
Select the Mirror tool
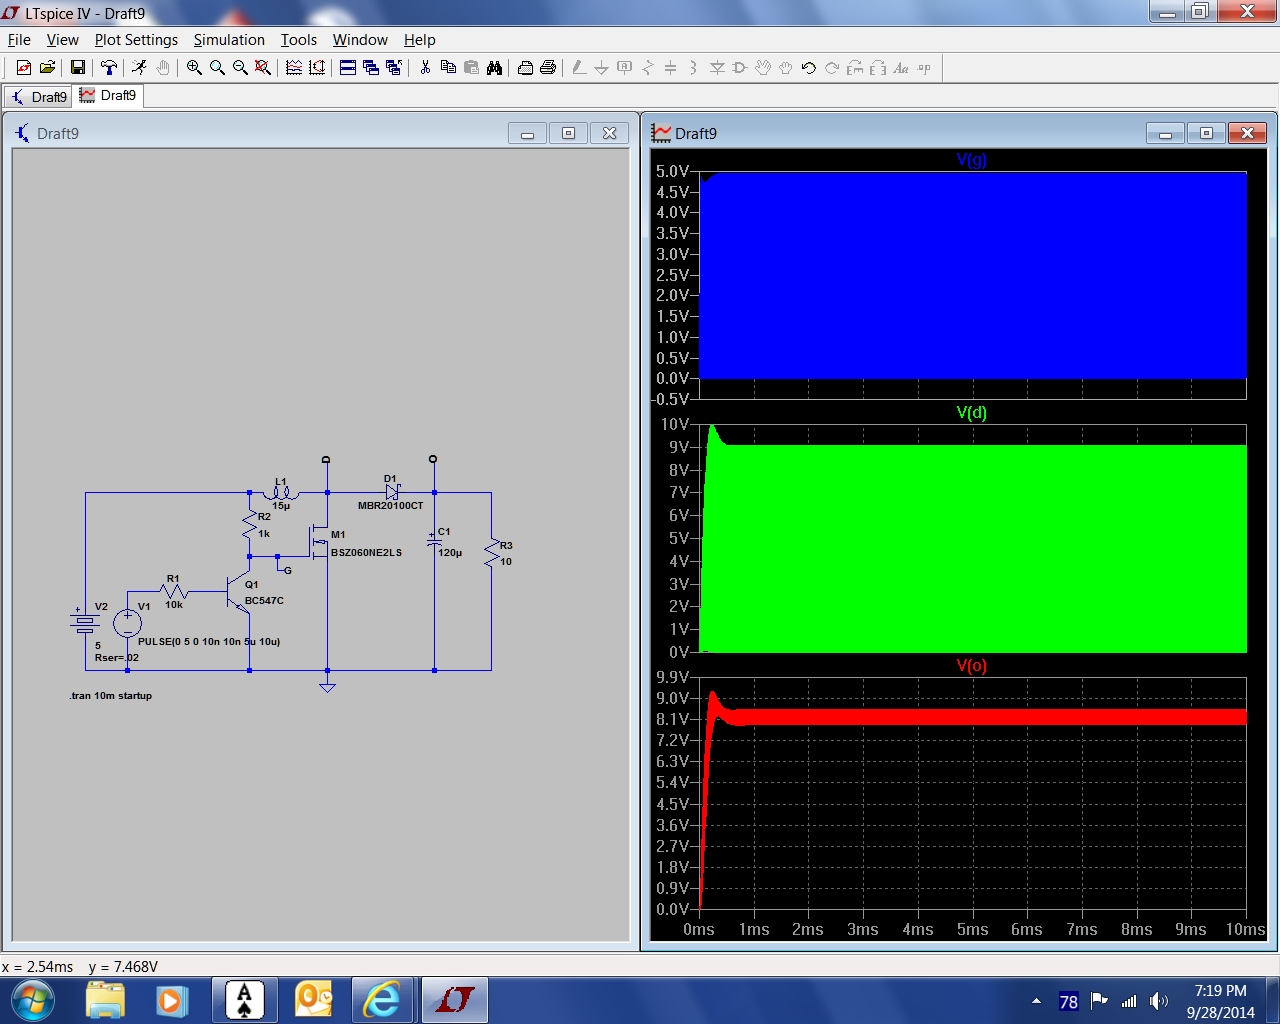(x=878, y=68)
